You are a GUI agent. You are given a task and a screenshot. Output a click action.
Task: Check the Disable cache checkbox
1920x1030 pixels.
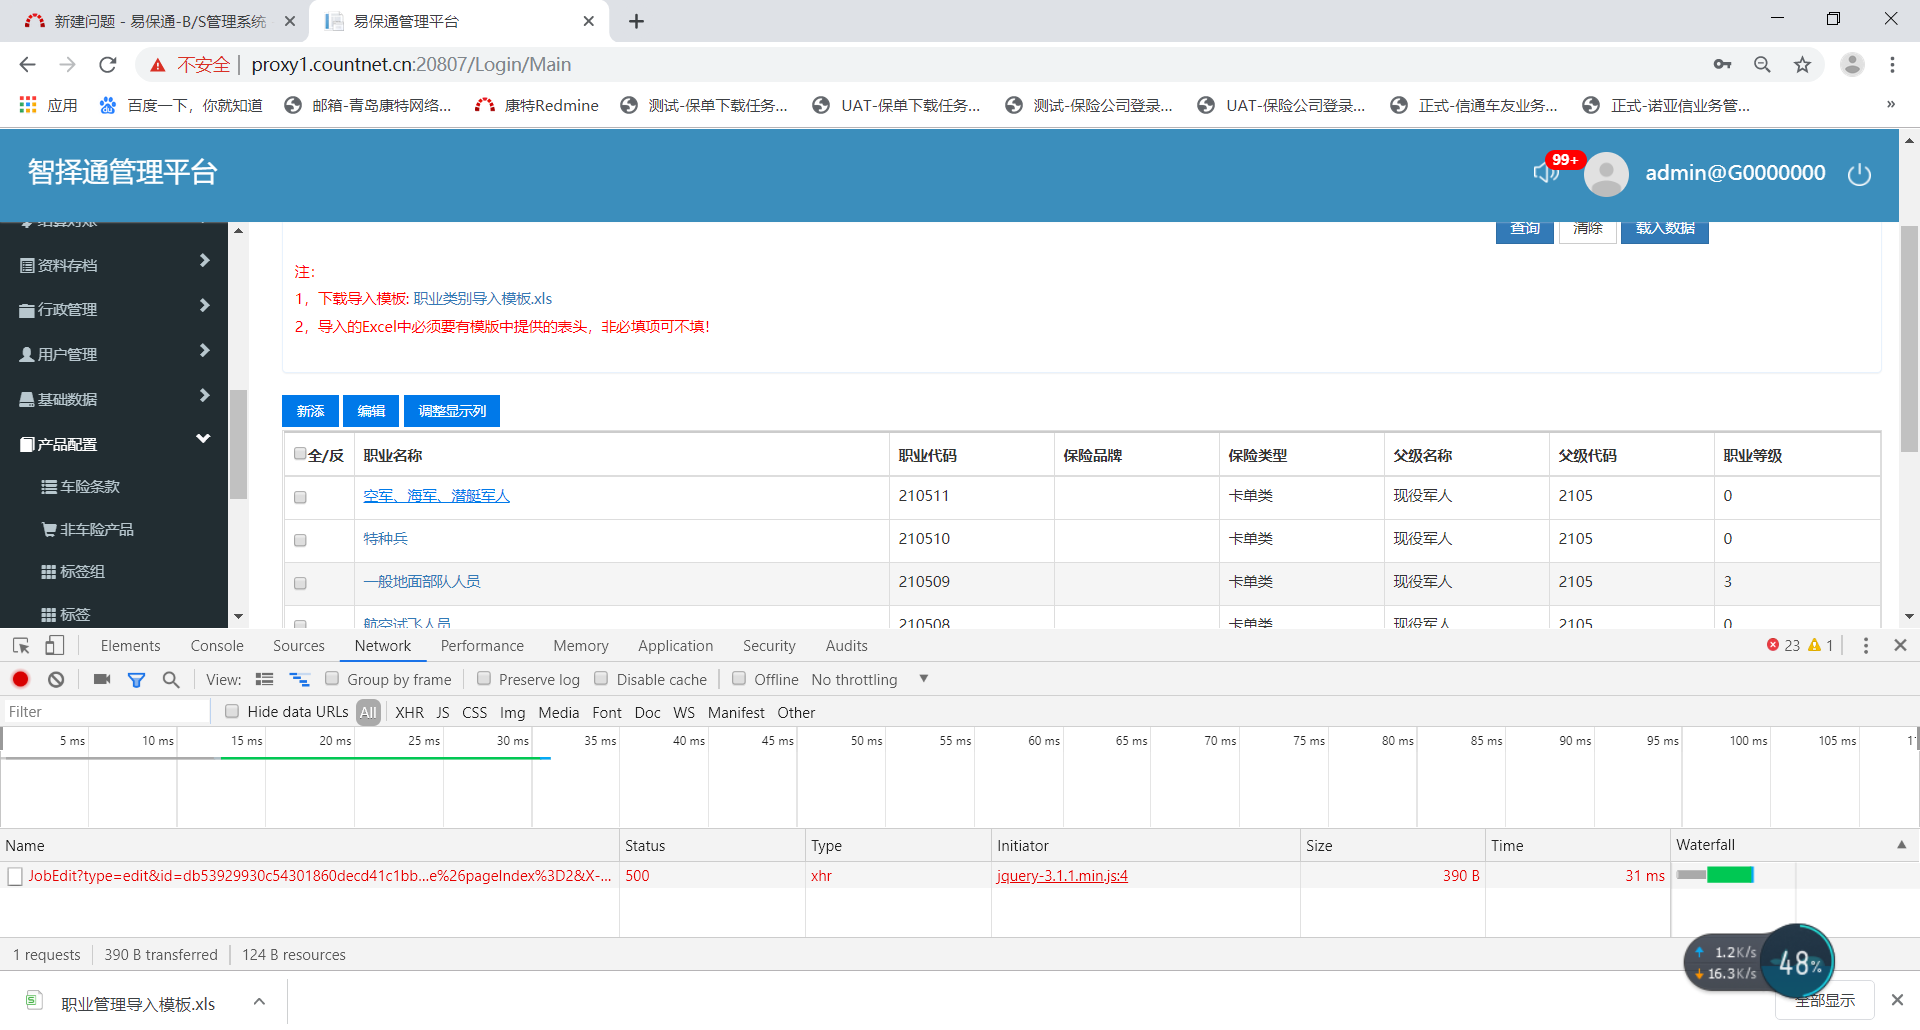(x=602, y=679)
